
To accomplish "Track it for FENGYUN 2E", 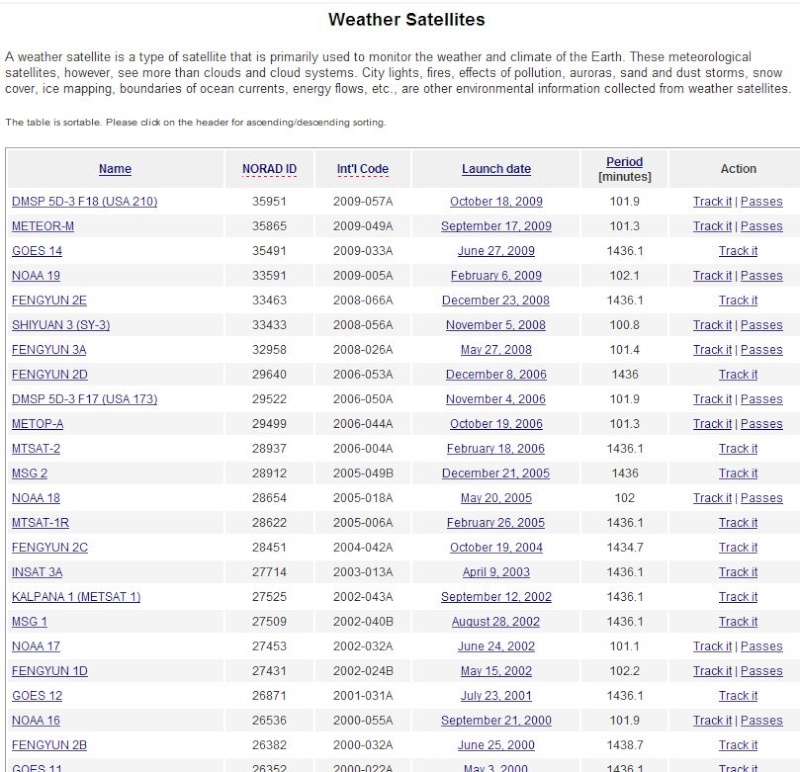I will point(738,301).
